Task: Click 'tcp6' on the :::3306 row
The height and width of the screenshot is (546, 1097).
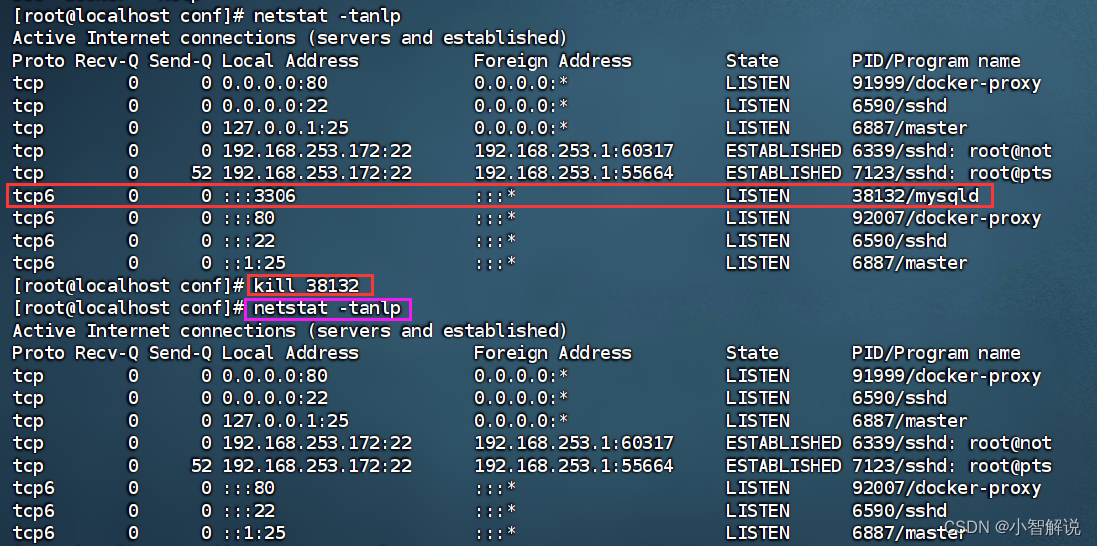Action: (34, 196)
